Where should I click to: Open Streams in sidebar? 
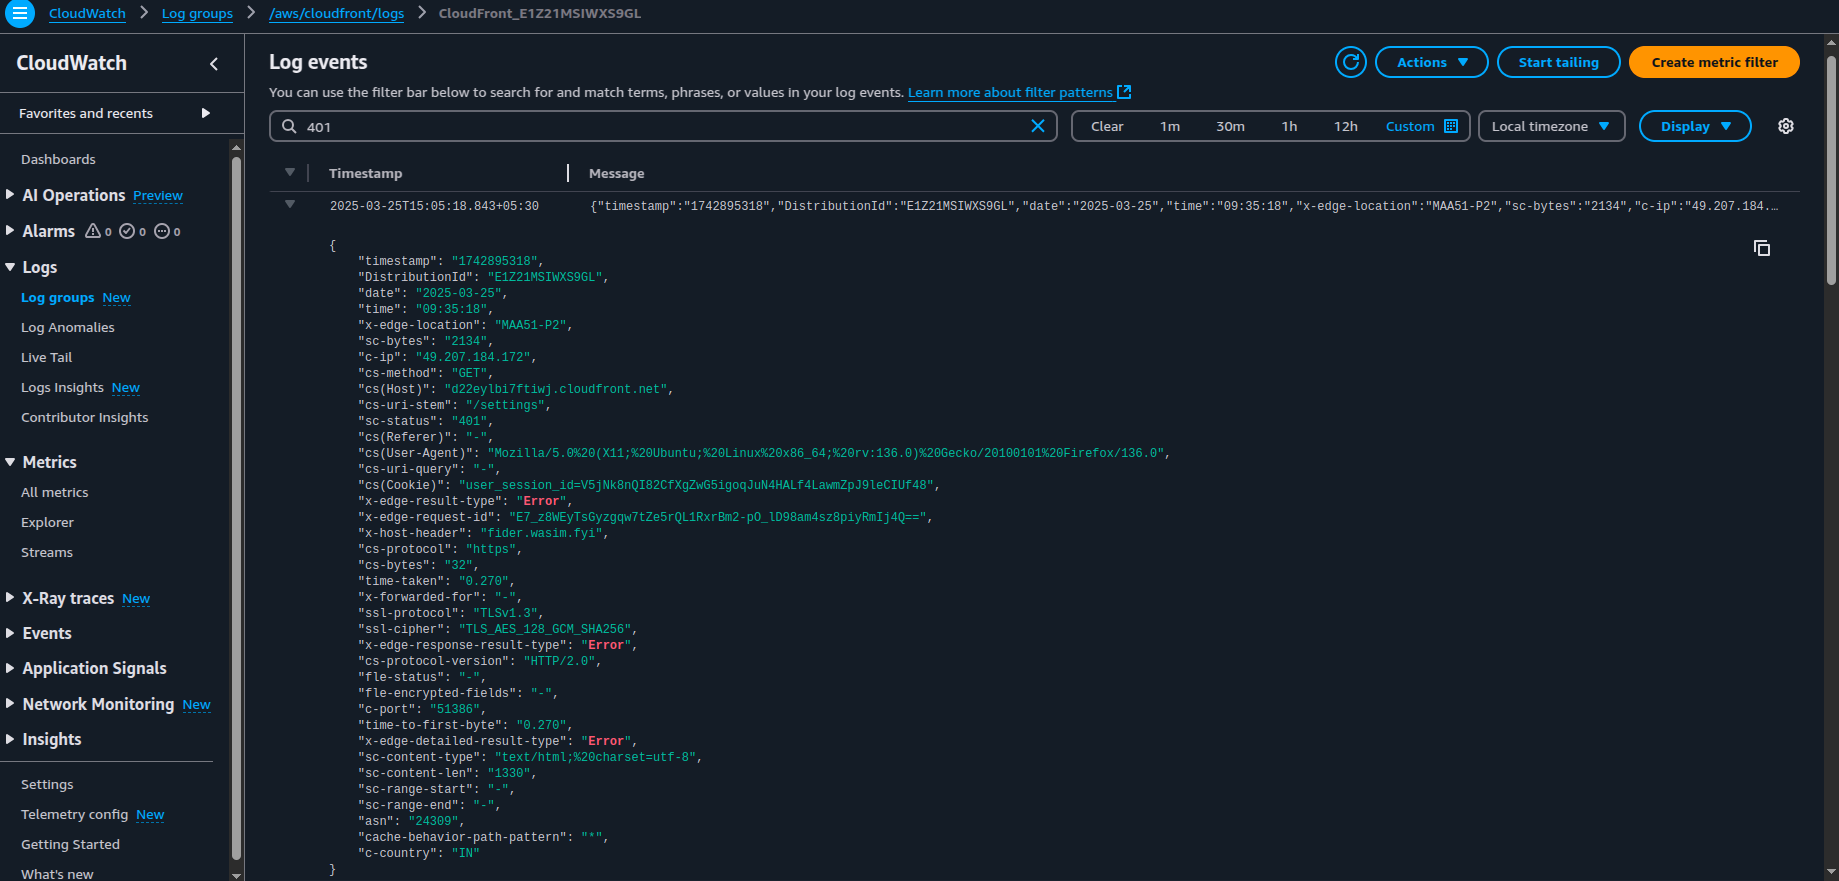pos(46,552)
